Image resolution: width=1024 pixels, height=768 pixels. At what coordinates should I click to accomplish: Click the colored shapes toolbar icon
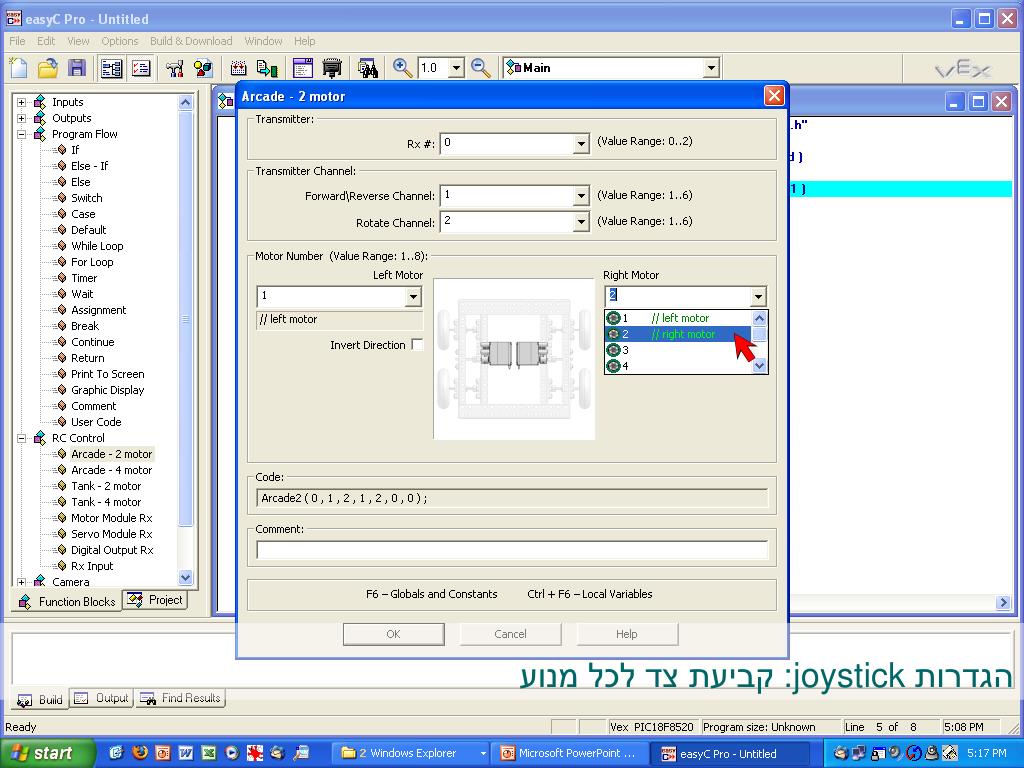pyautogui.click(x=203, y=68)
